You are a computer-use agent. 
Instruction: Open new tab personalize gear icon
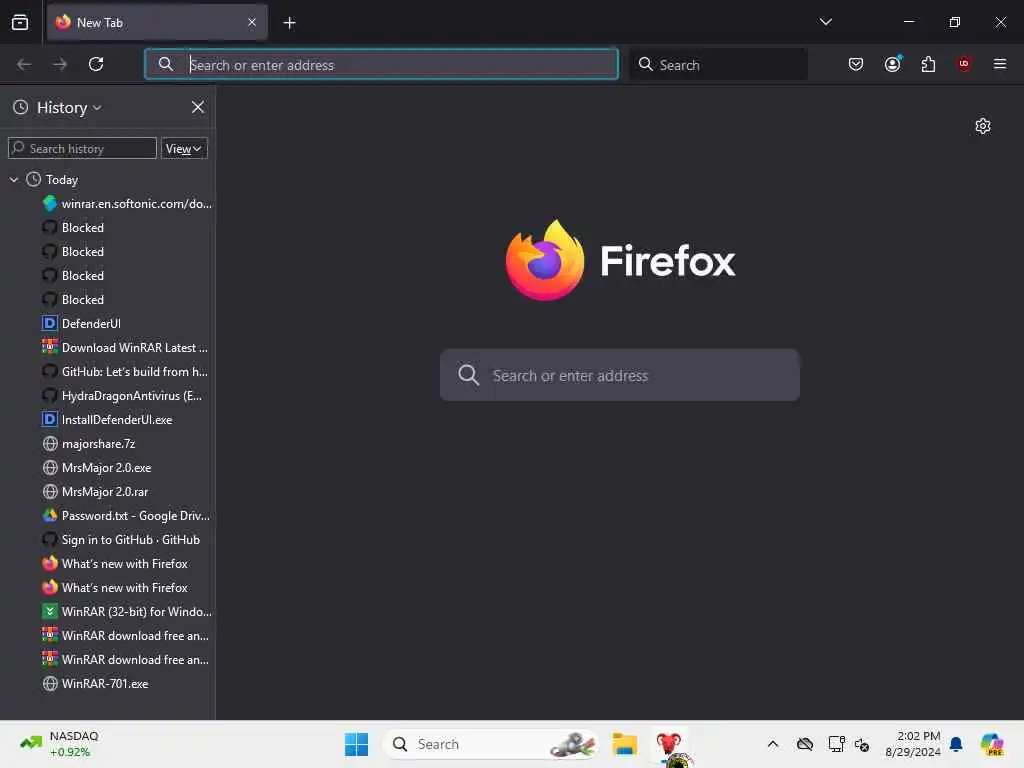tap(982, 126)
